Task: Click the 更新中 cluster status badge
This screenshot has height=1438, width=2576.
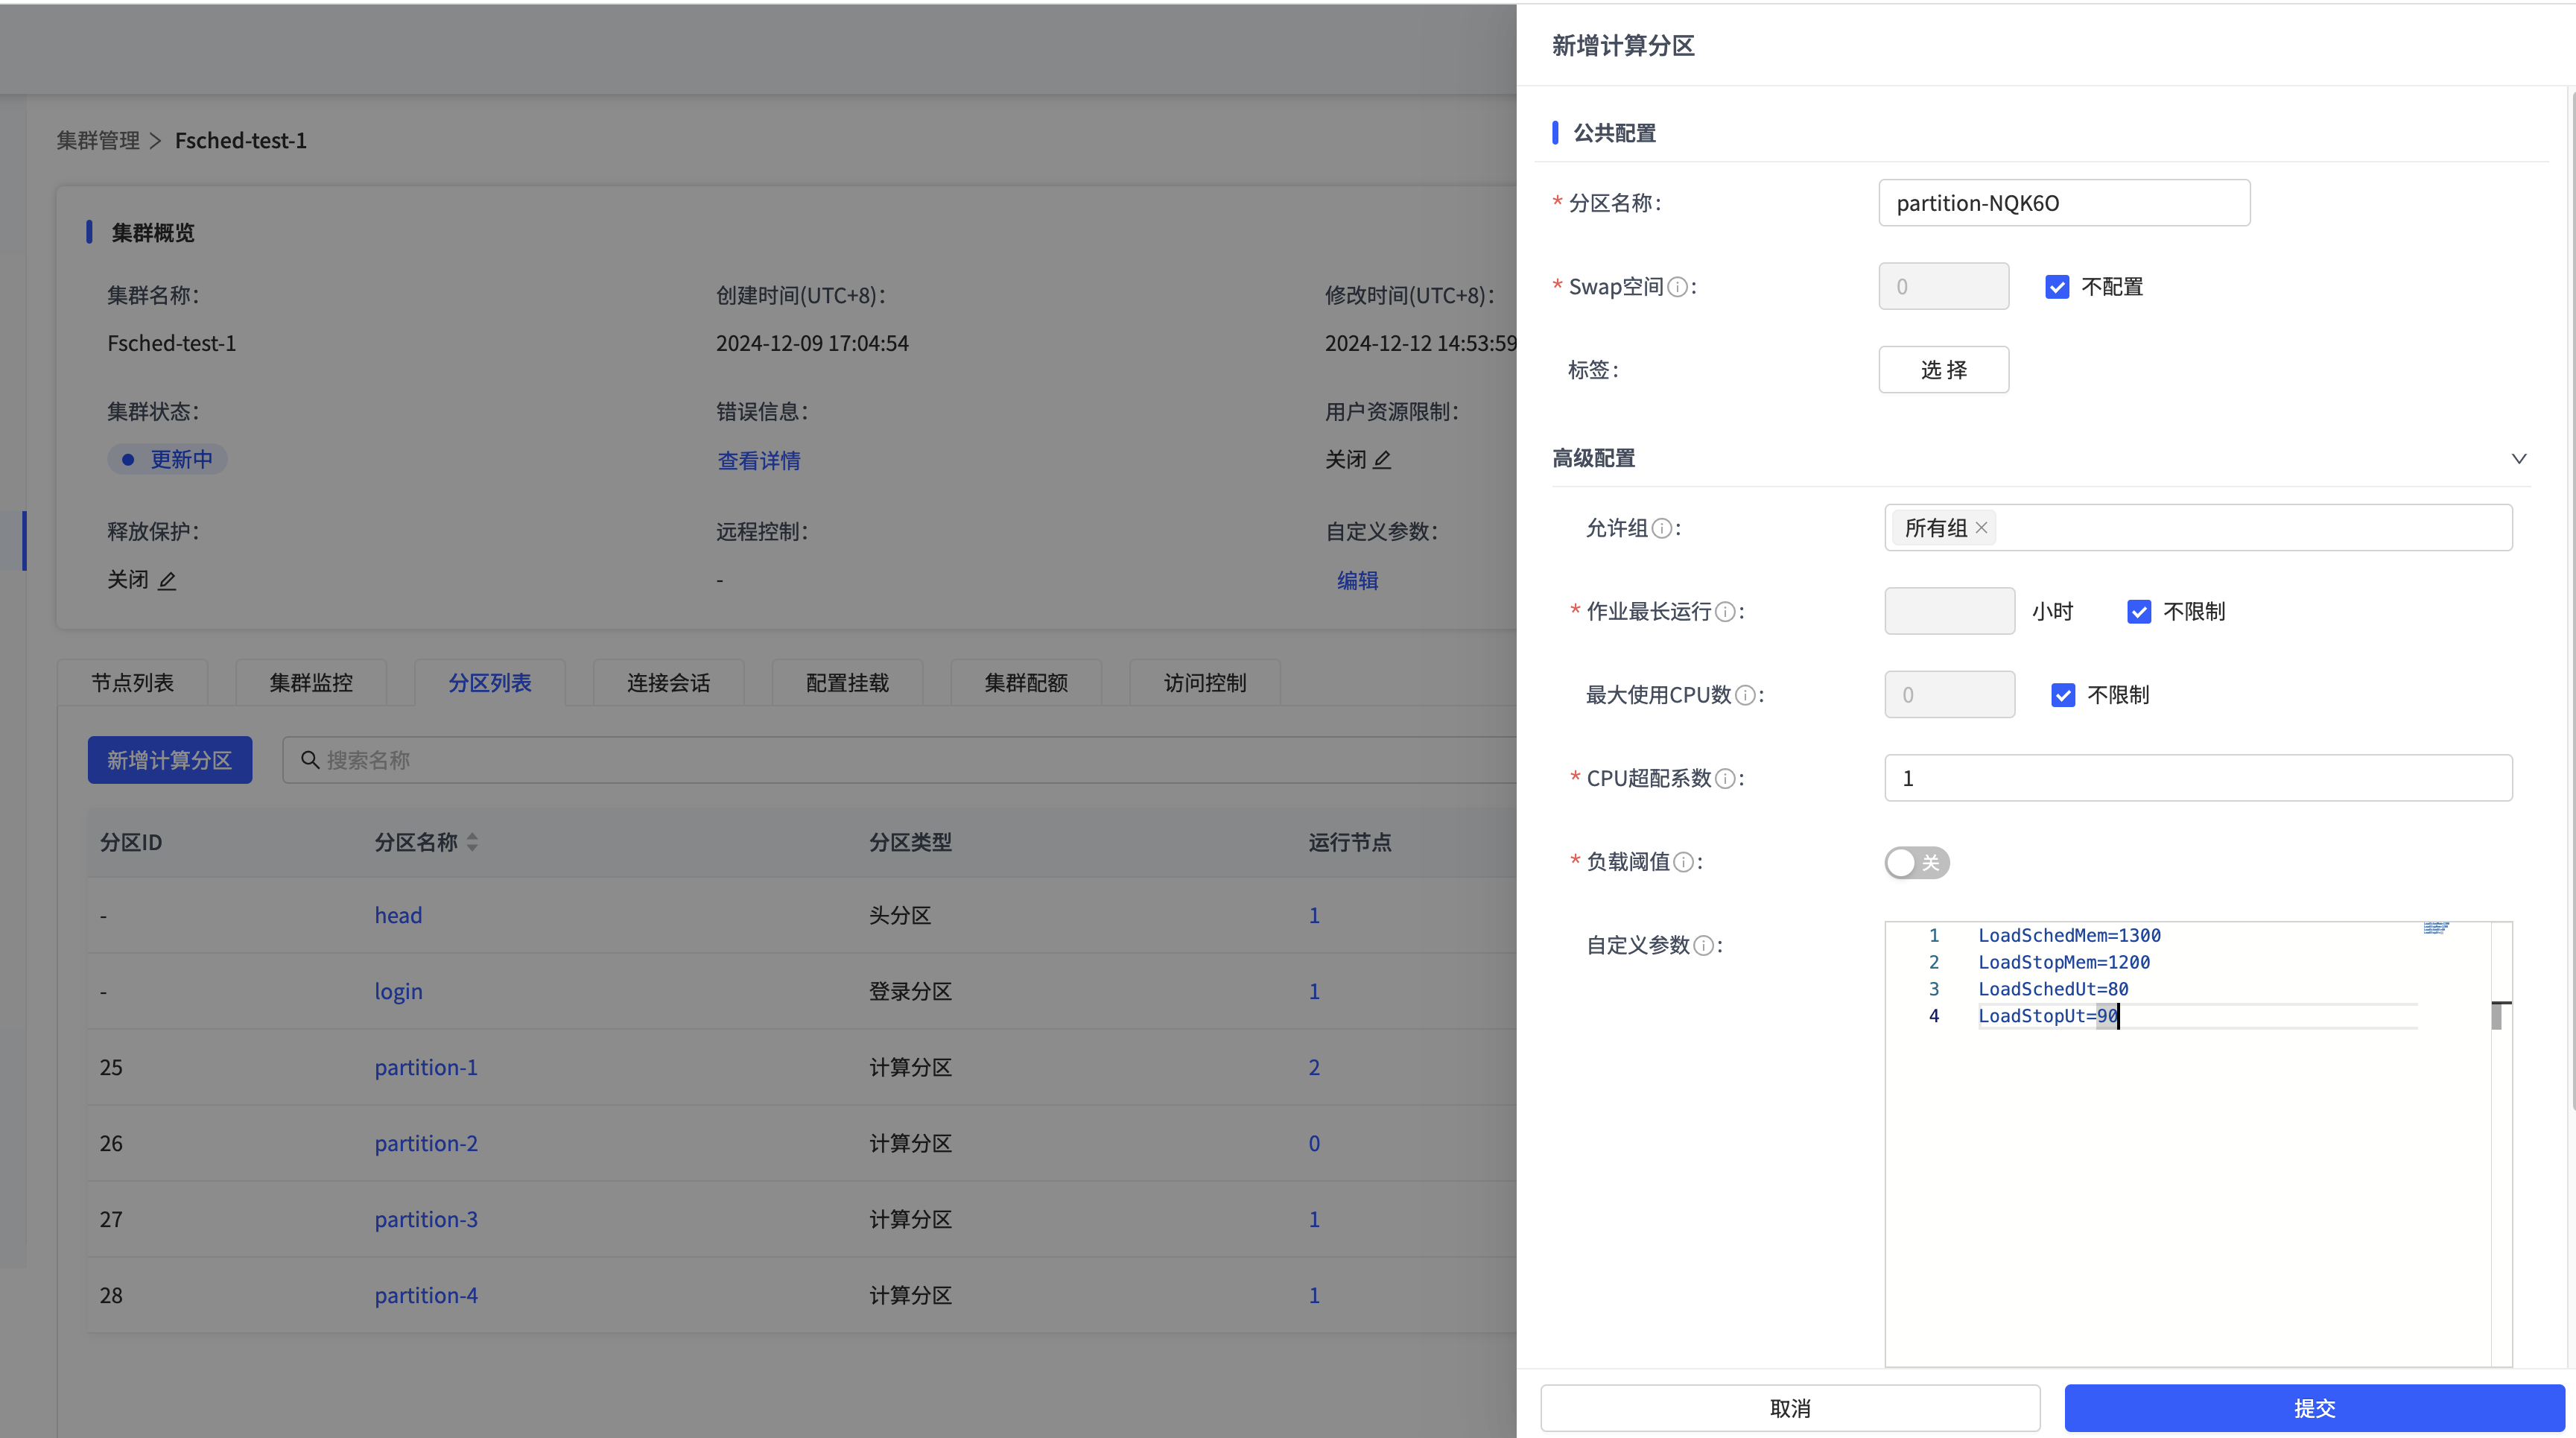Action: tap(167, 459)
